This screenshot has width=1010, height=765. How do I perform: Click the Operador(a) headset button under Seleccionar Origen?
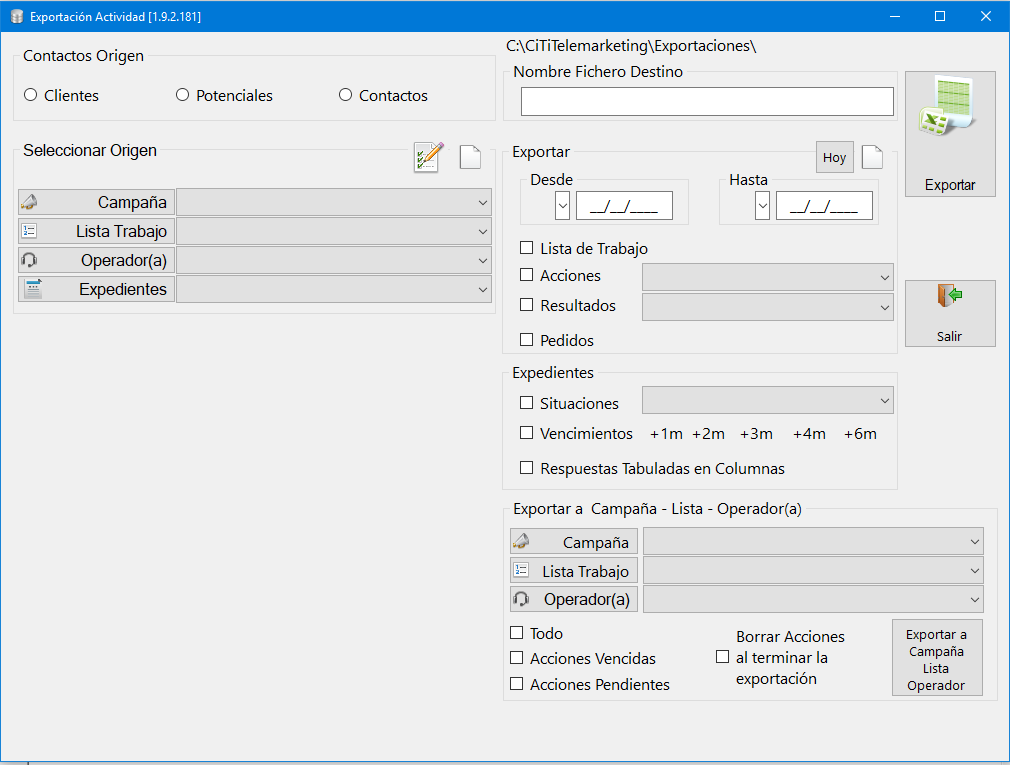click(97, 260)
